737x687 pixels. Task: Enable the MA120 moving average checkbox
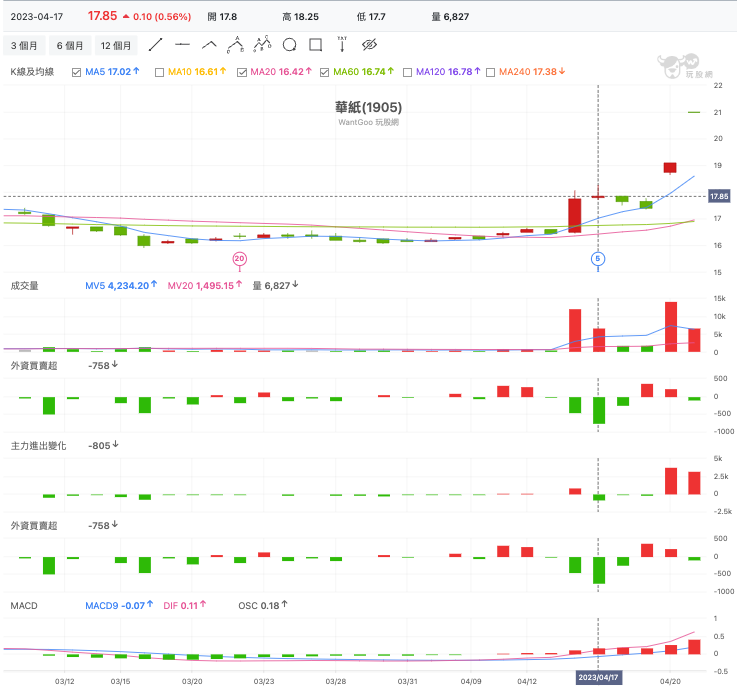tap(408, 72)
